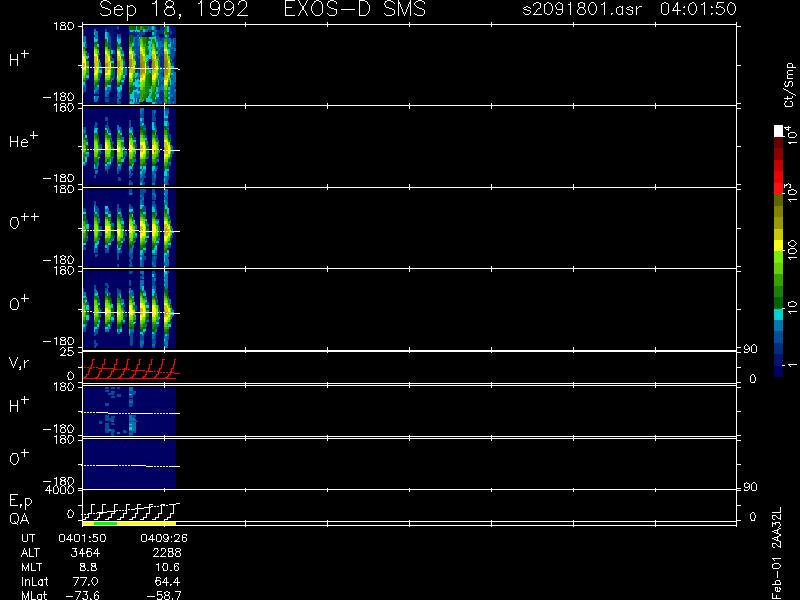Viewport: 800px width, 600px height.
Task: Pick the white top segment of color bar
Action: click(779, 131)
